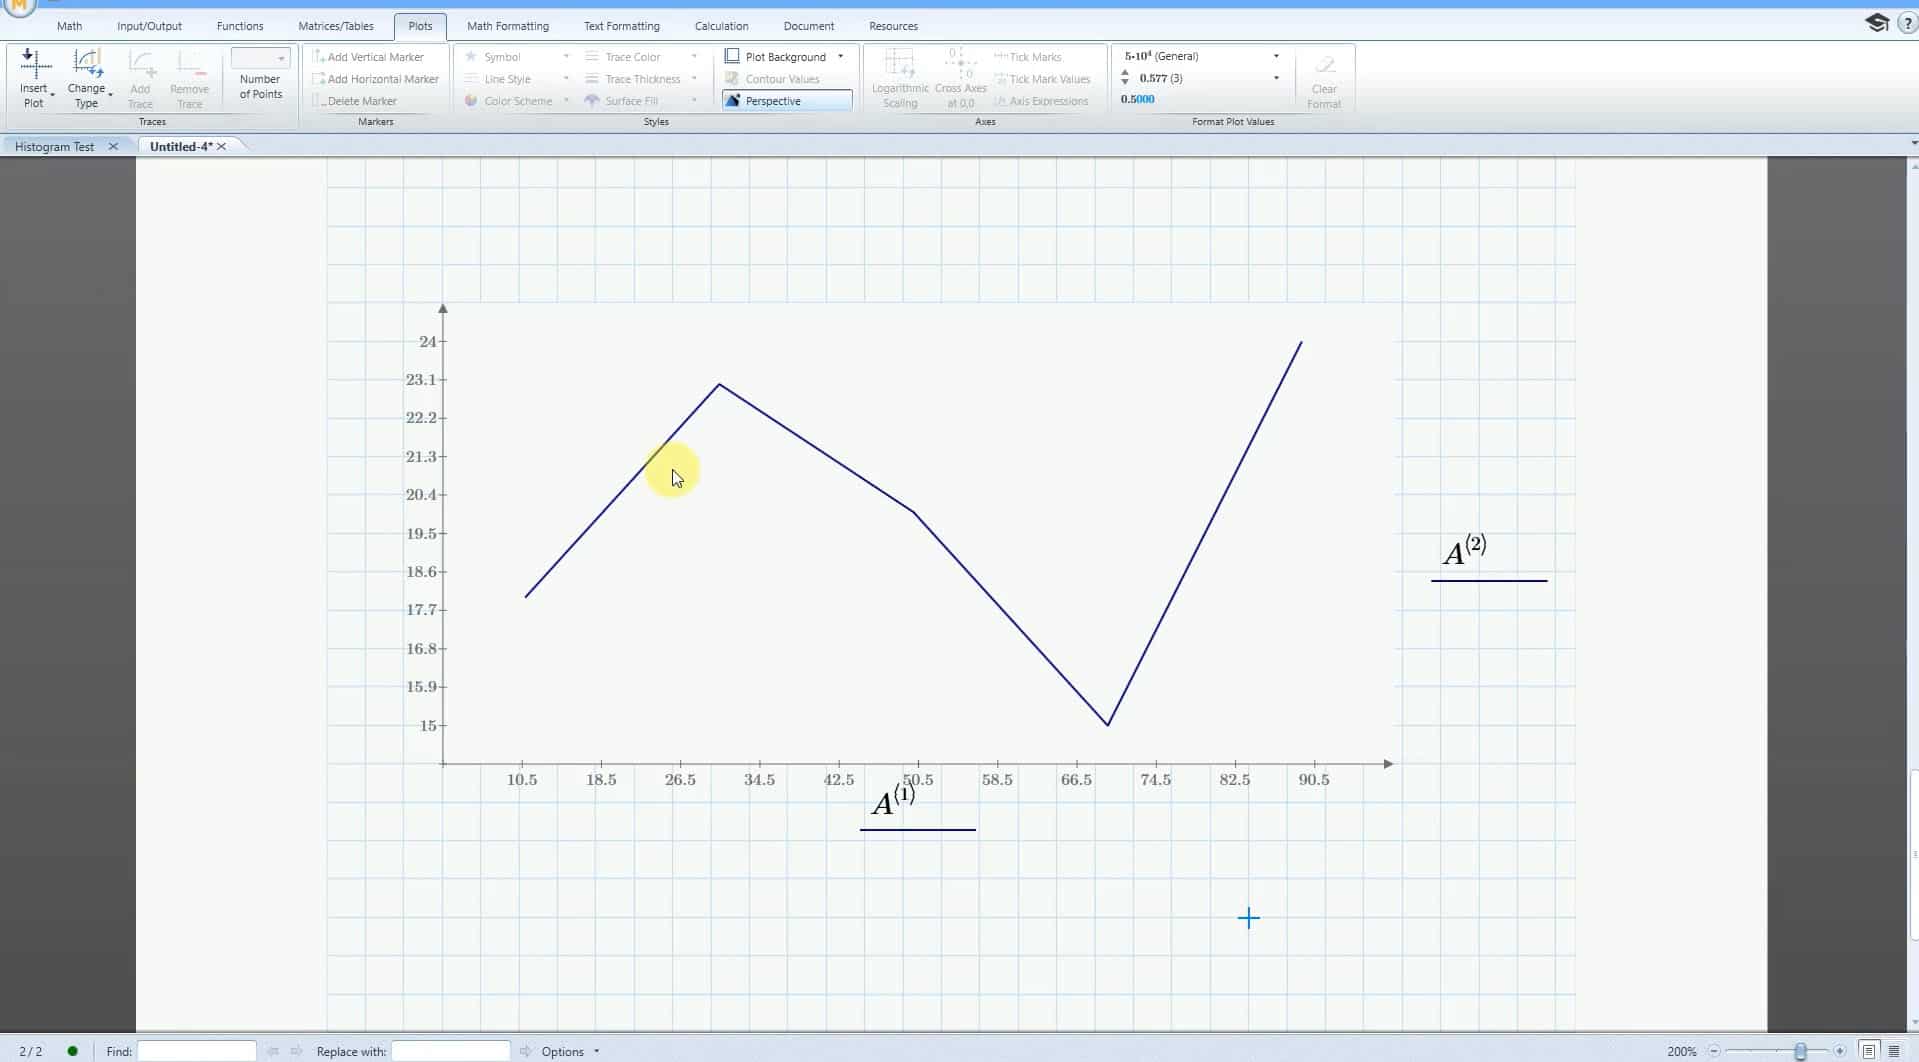The height and width of the screenshot is (1062, 1919).
Task: Open the Matrices/Tables ribbon tab
Action: point(335,26)
